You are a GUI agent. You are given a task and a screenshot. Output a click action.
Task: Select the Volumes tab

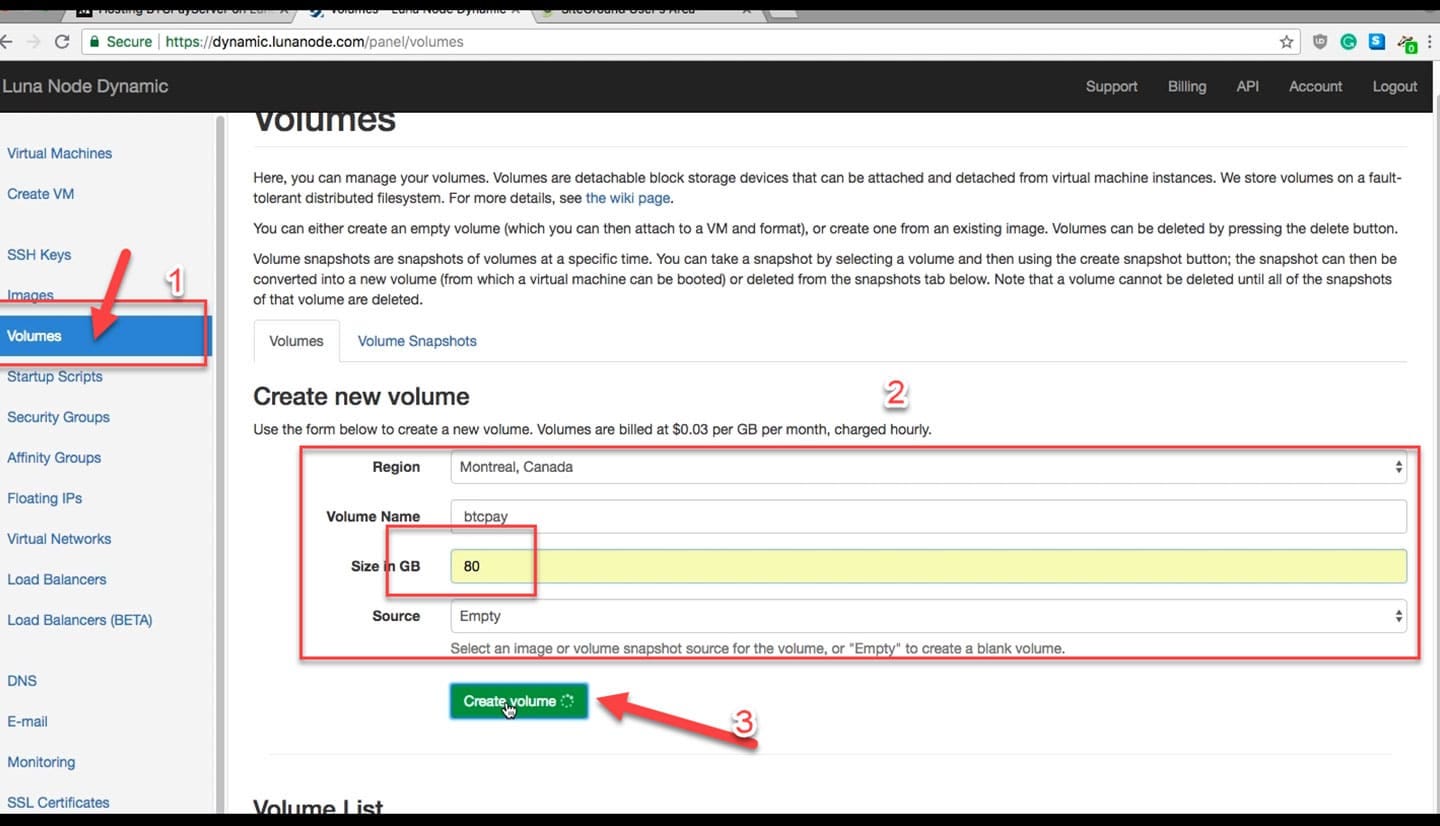[296, 341]
